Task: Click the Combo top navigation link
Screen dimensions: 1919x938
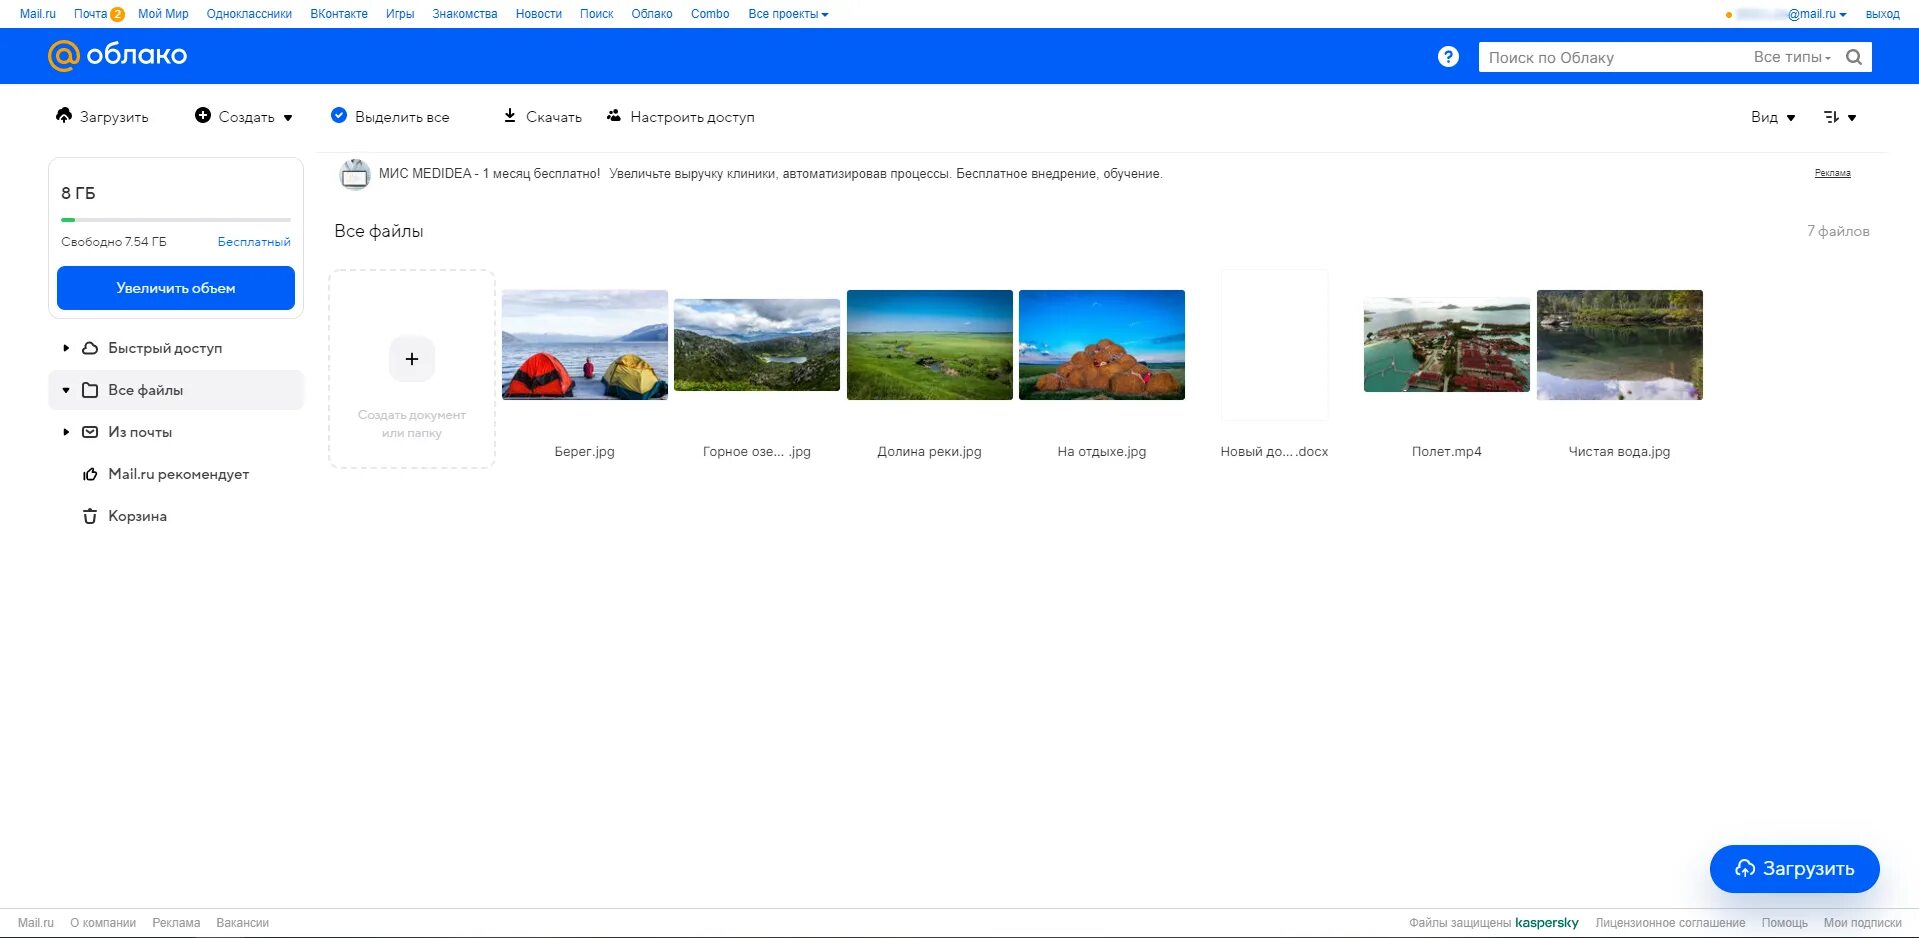Action: coord(710,14)
